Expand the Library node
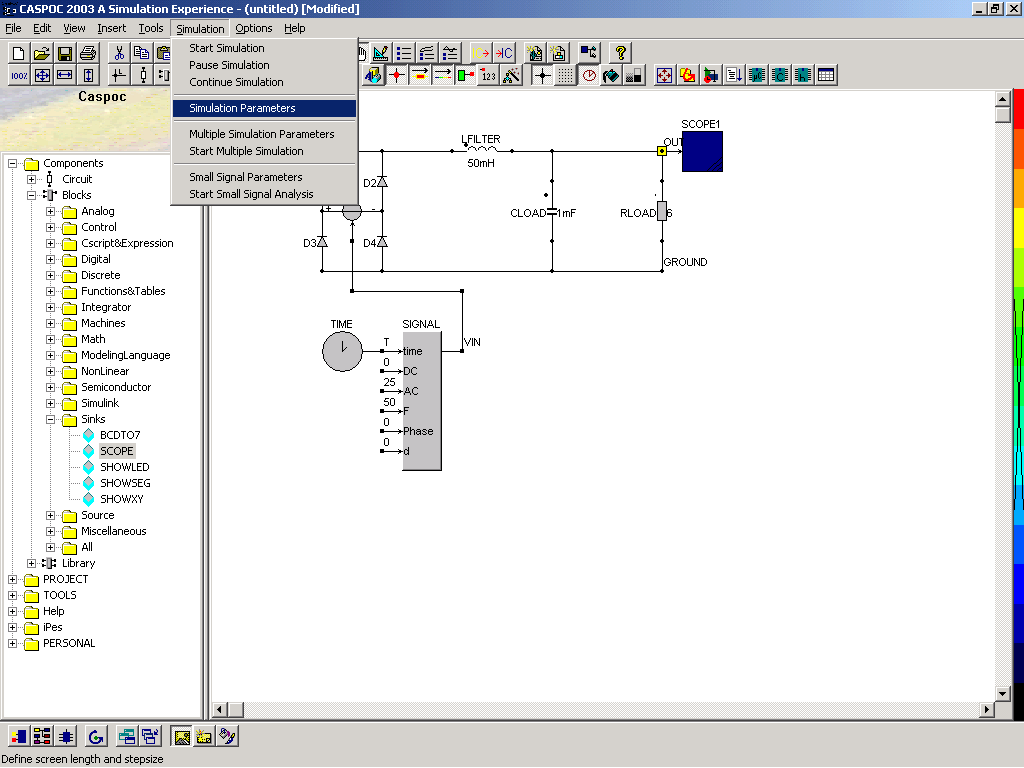Viewport: 1024px width, 768px height. pos(31,563)
